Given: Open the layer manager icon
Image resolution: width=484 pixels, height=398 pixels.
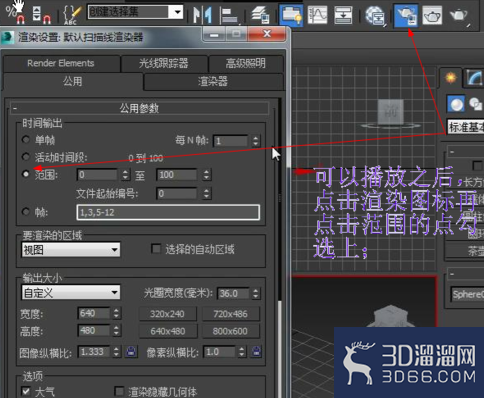Looking at the screenshot, I should 260,15.
